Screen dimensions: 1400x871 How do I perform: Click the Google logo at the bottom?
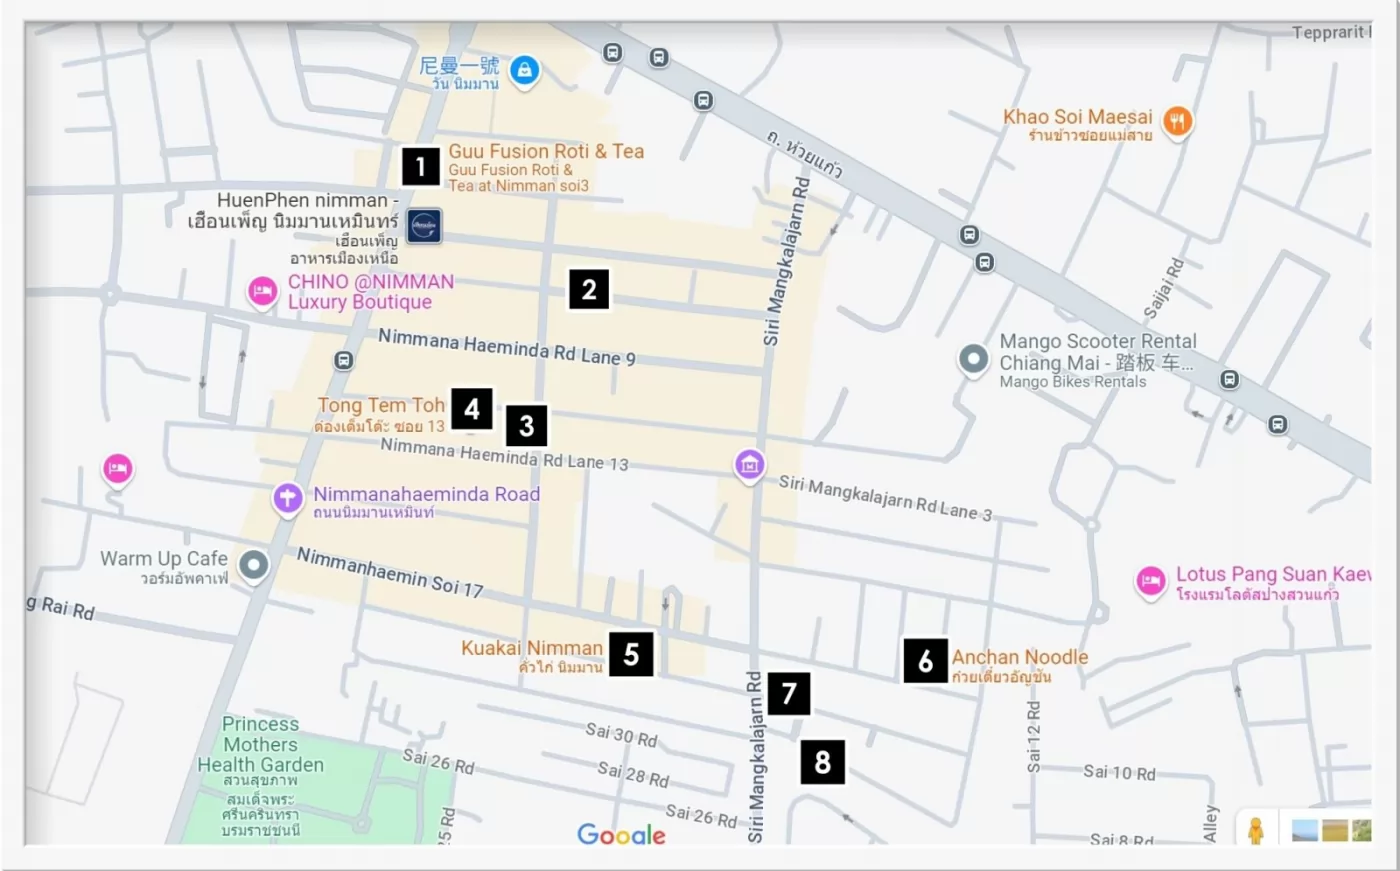[621, 834]
